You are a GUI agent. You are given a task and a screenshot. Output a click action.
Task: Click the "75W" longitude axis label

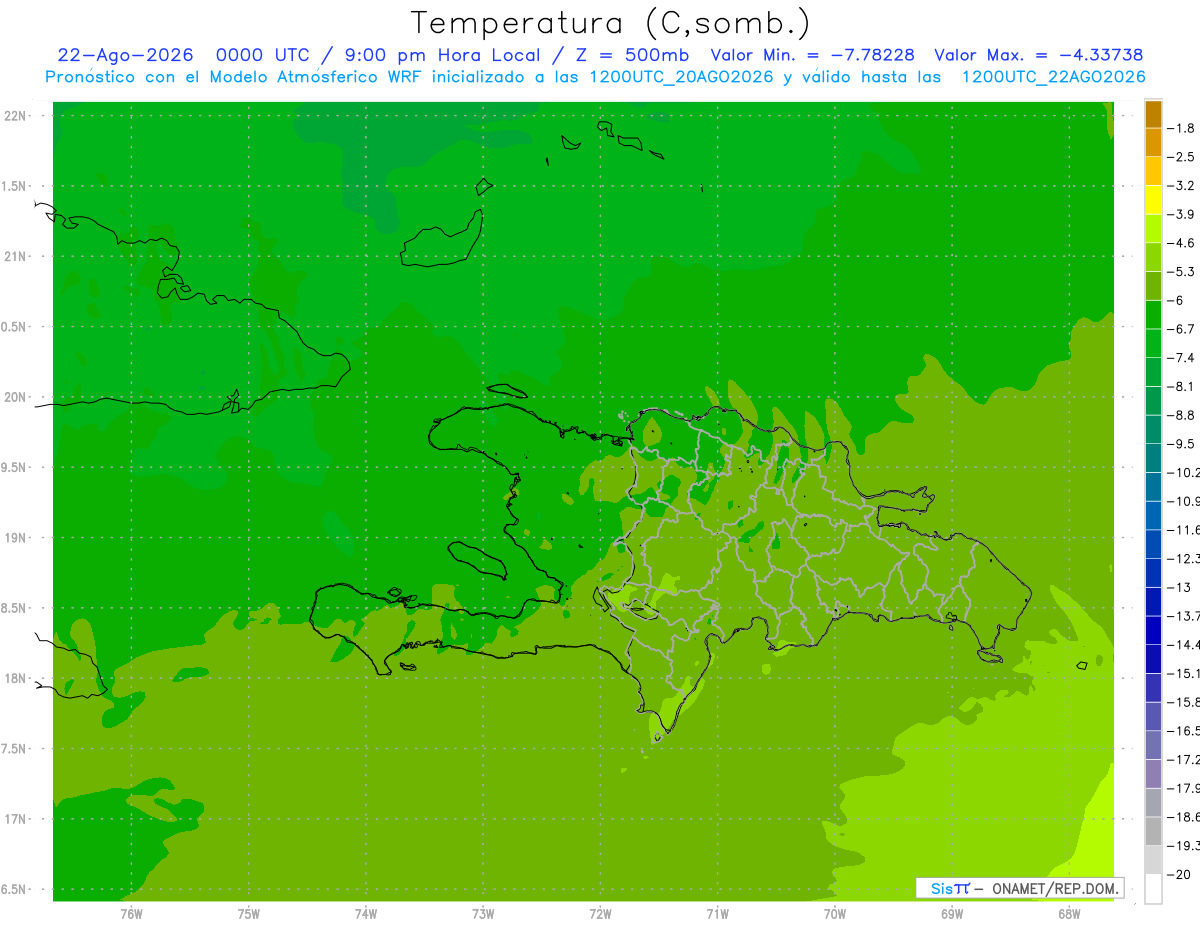click(249, 914)
